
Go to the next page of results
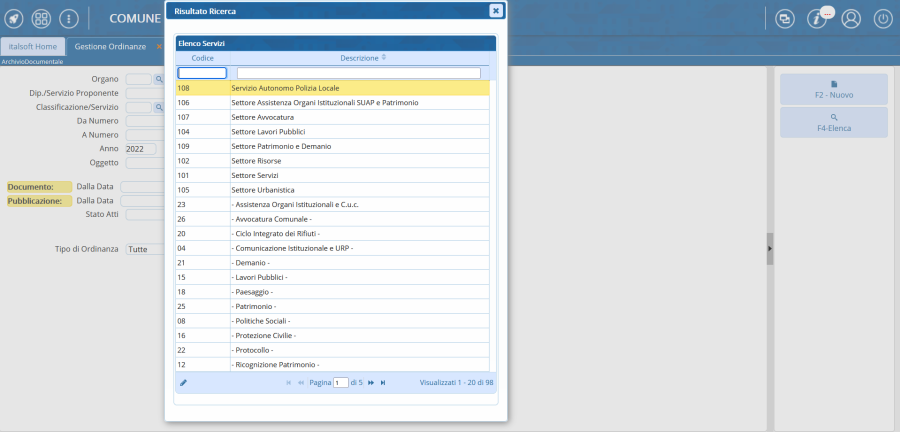[x=371, y=382]
